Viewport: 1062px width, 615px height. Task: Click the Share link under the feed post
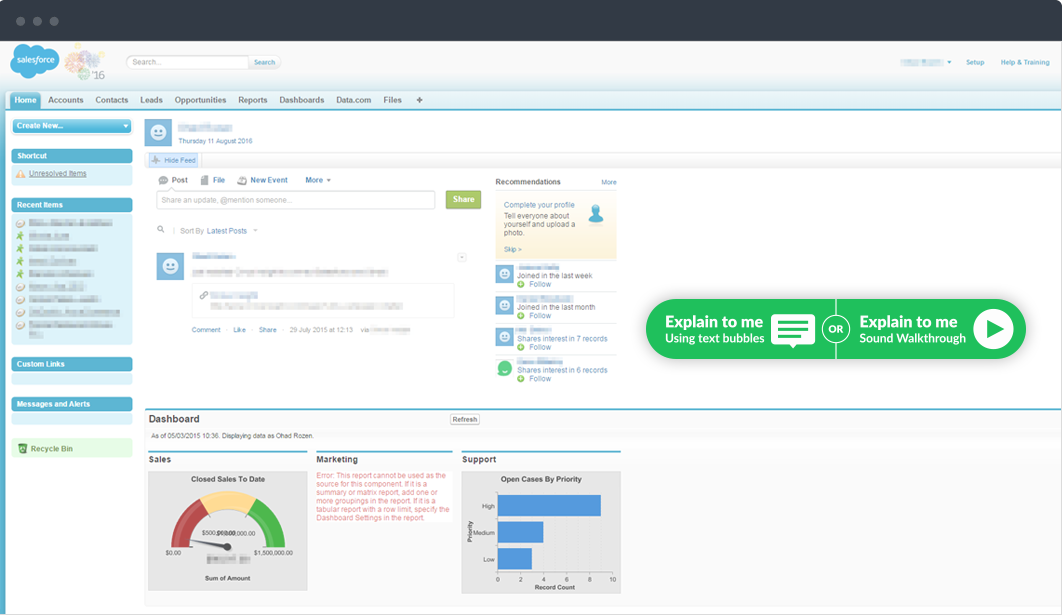(268, 330)
